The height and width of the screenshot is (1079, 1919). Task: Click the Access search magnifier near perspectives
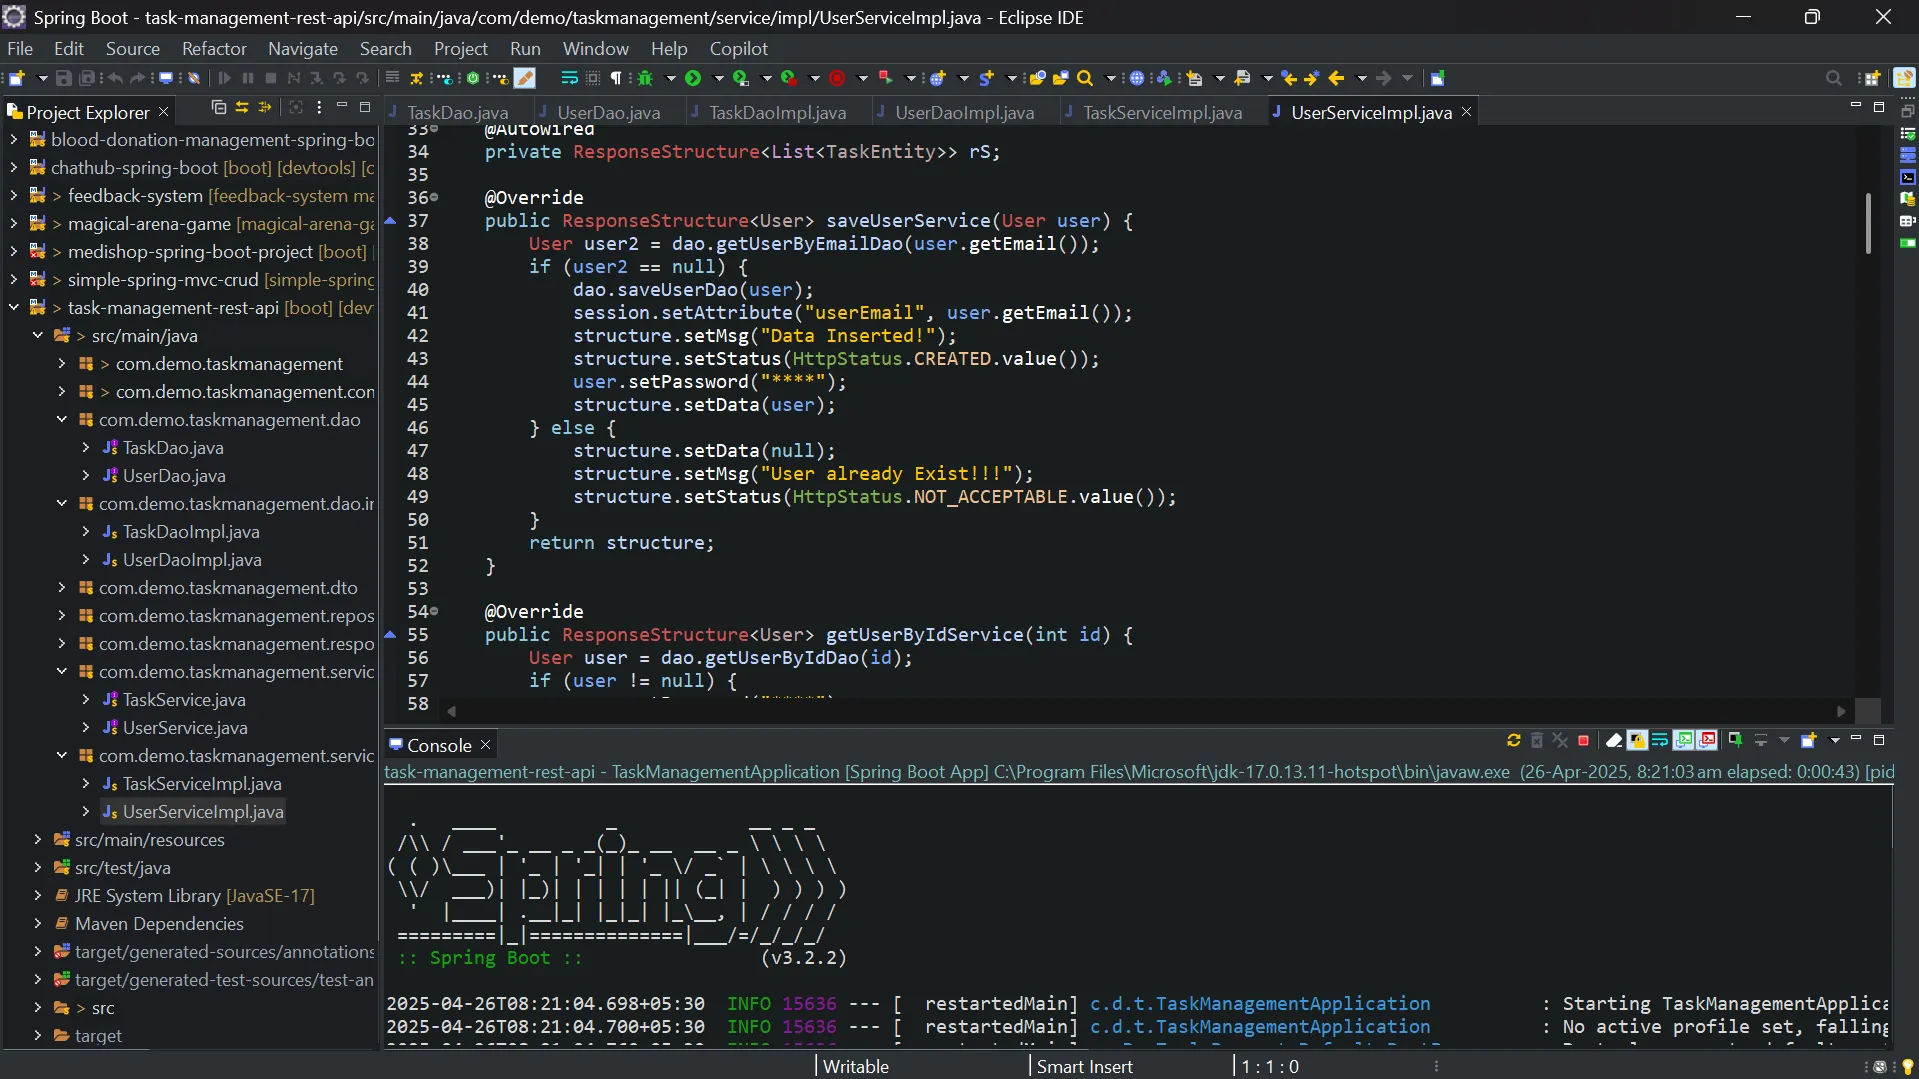coord(1833,78)
